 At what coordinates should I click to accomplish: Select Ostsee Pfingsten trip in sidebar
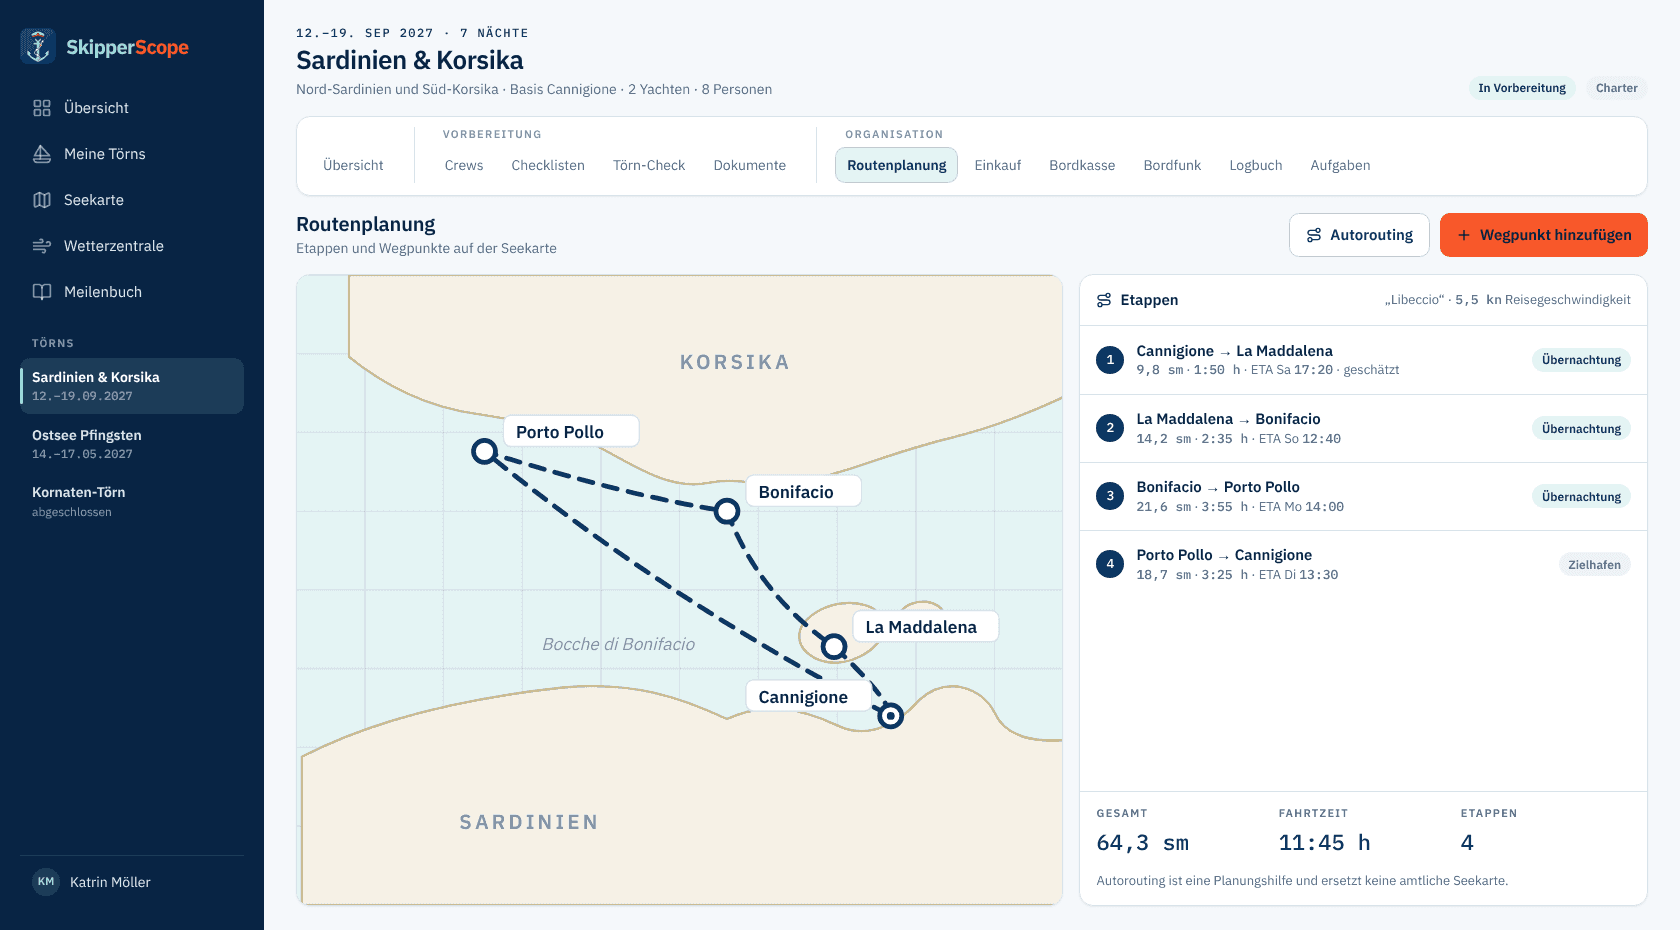coord(132,444)
